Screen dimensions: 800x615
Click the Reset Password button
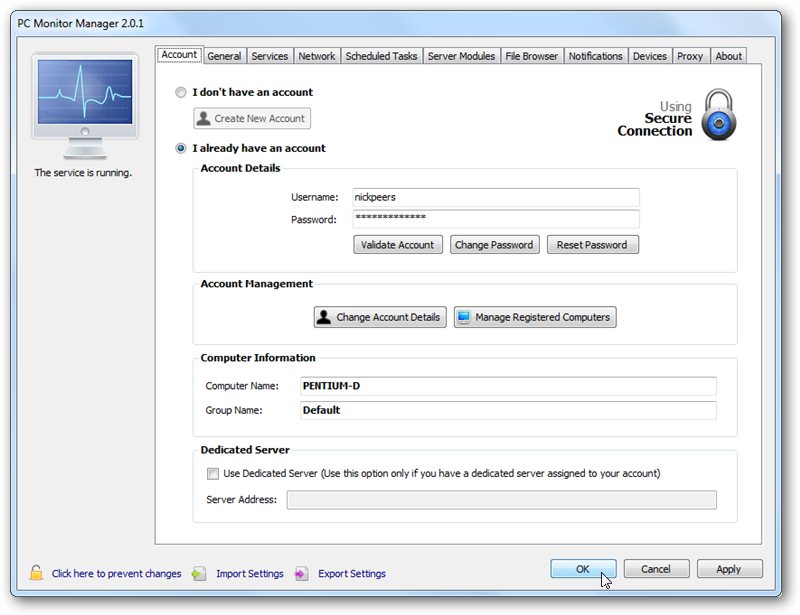click(x=592, y=245)
